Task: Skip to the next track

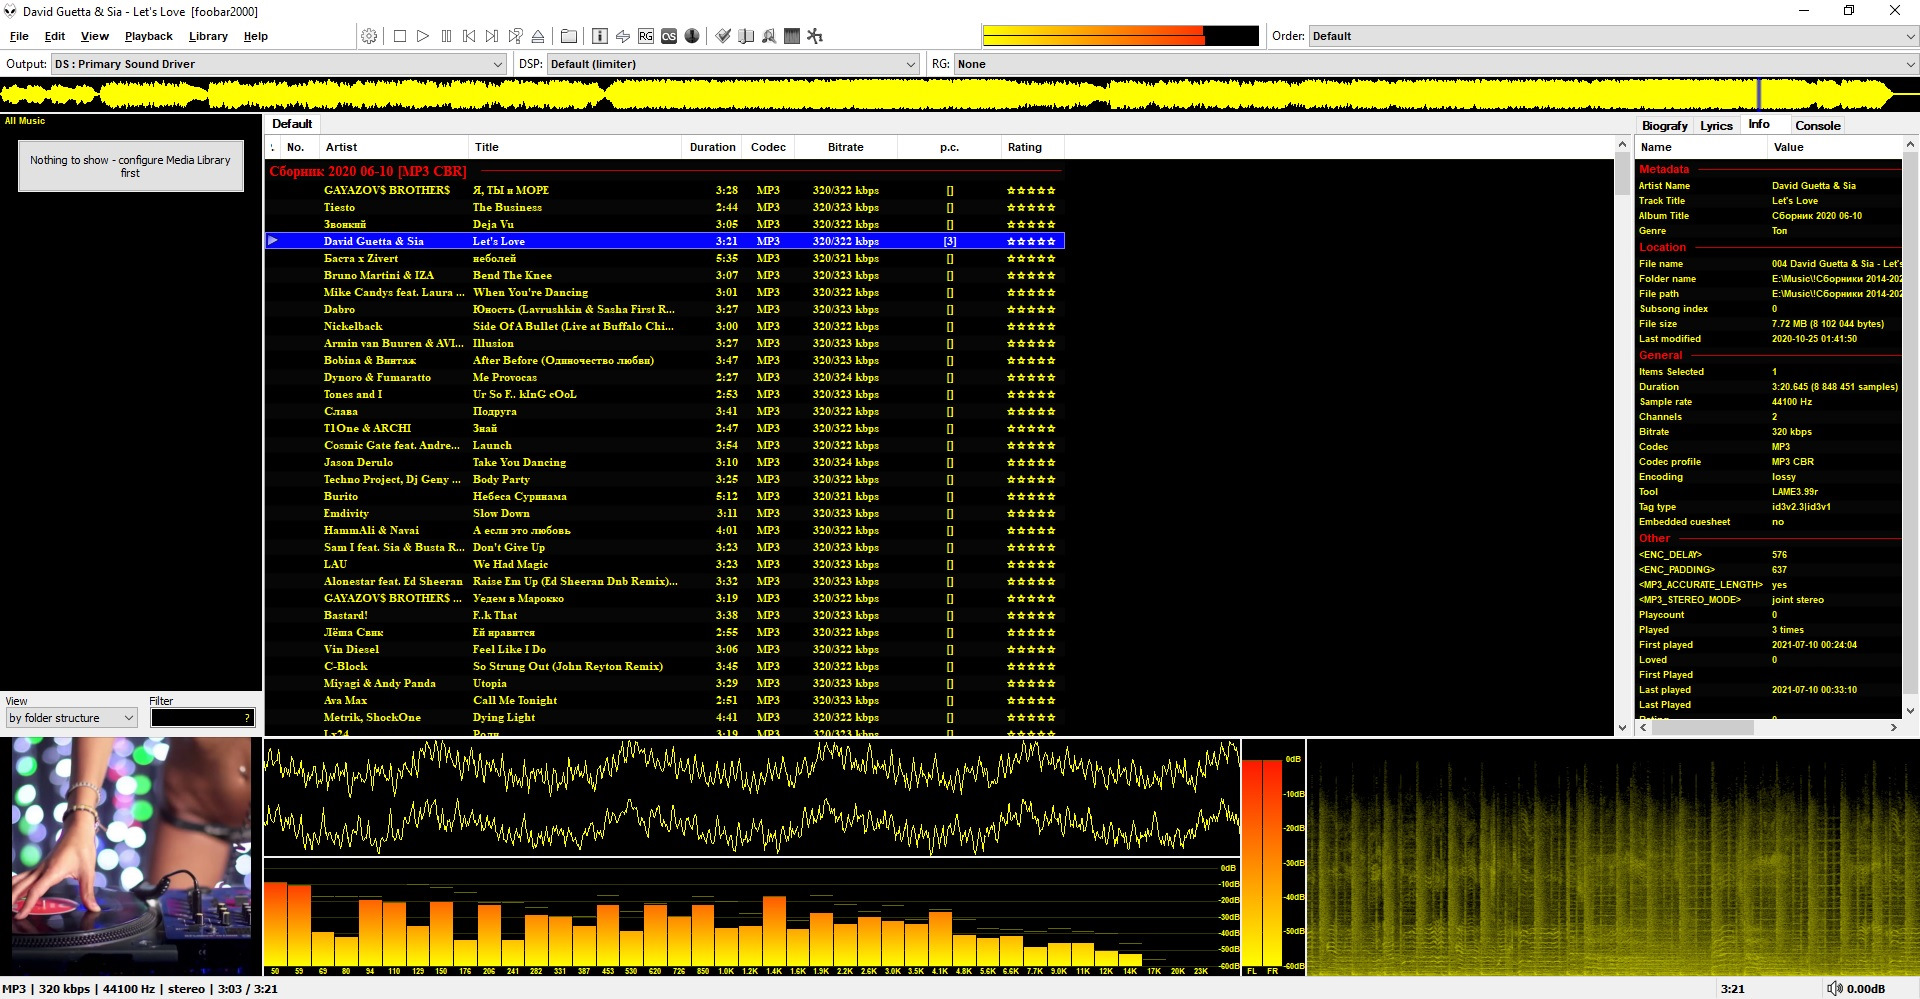Action: (x=492, y=36)
